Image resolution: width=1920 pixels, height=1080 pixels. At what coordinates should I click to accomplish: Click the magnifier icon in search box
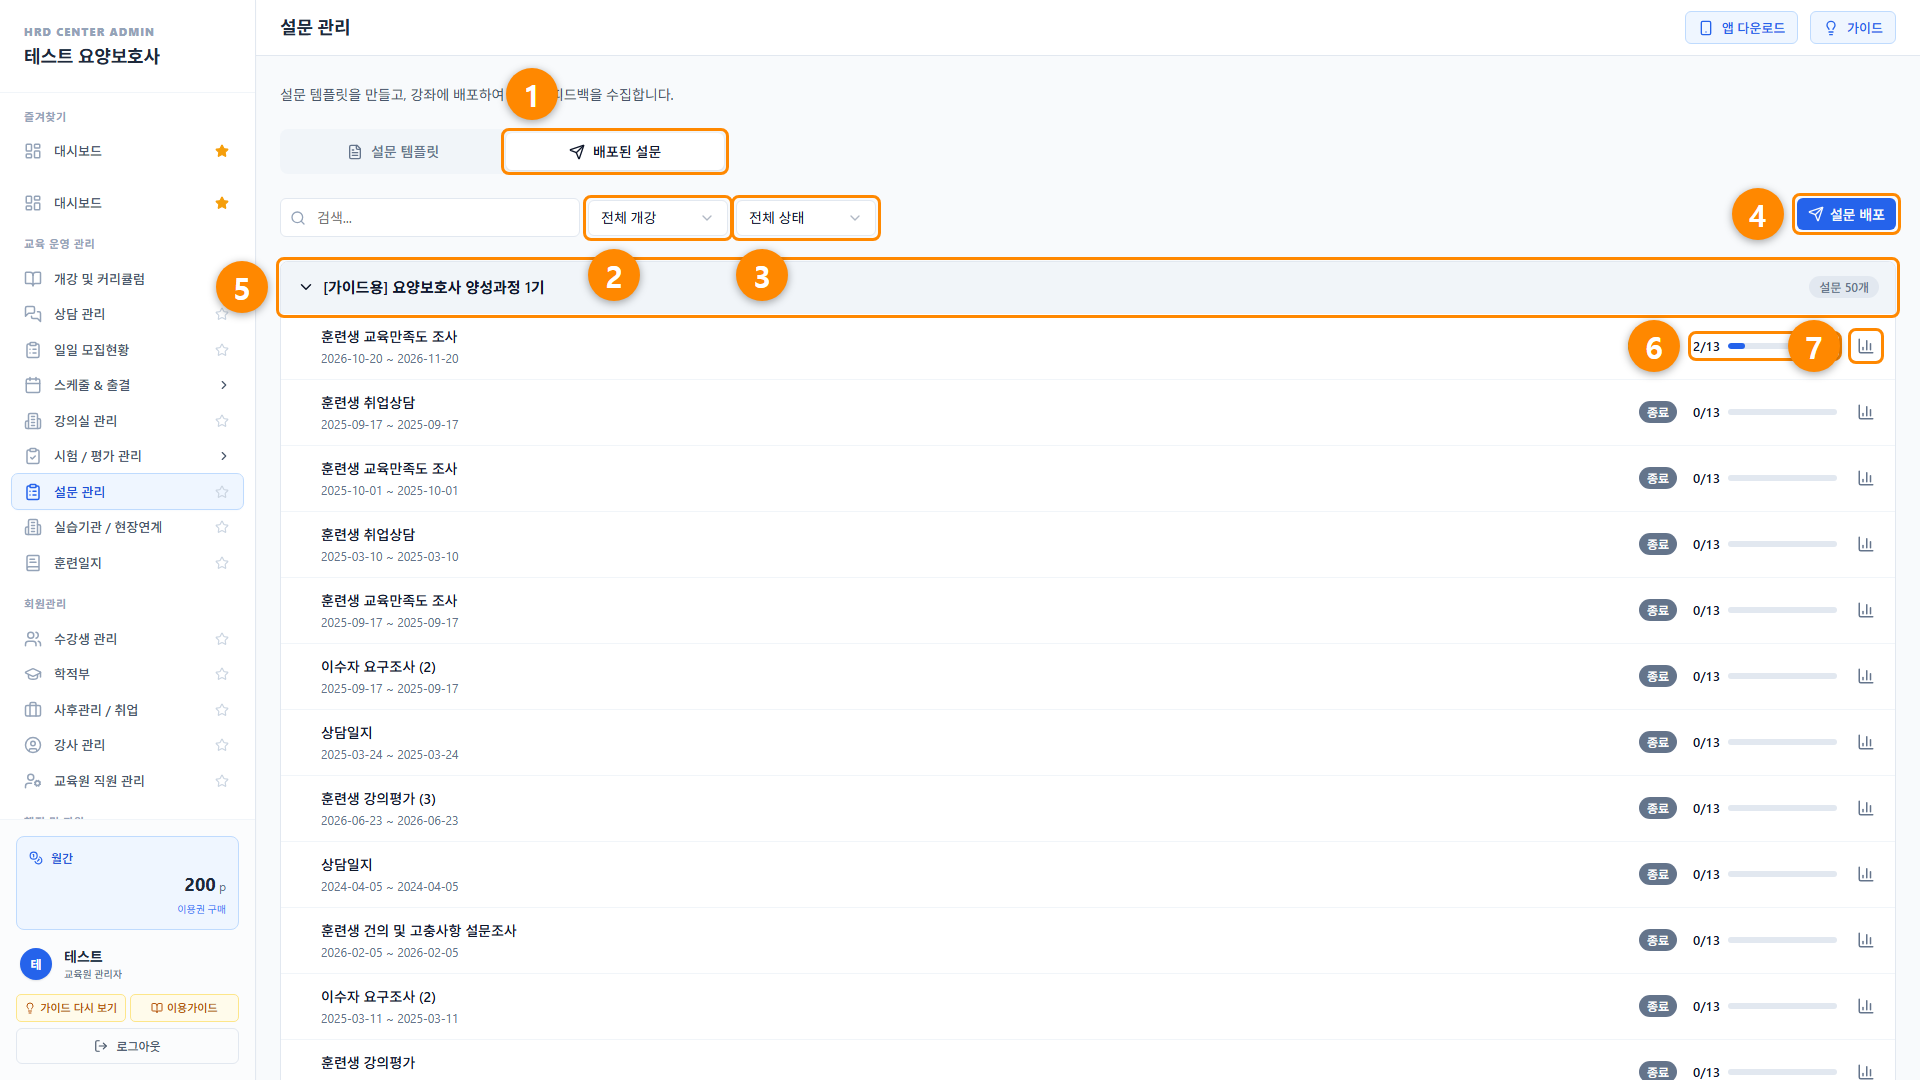[x=298, y=218]
